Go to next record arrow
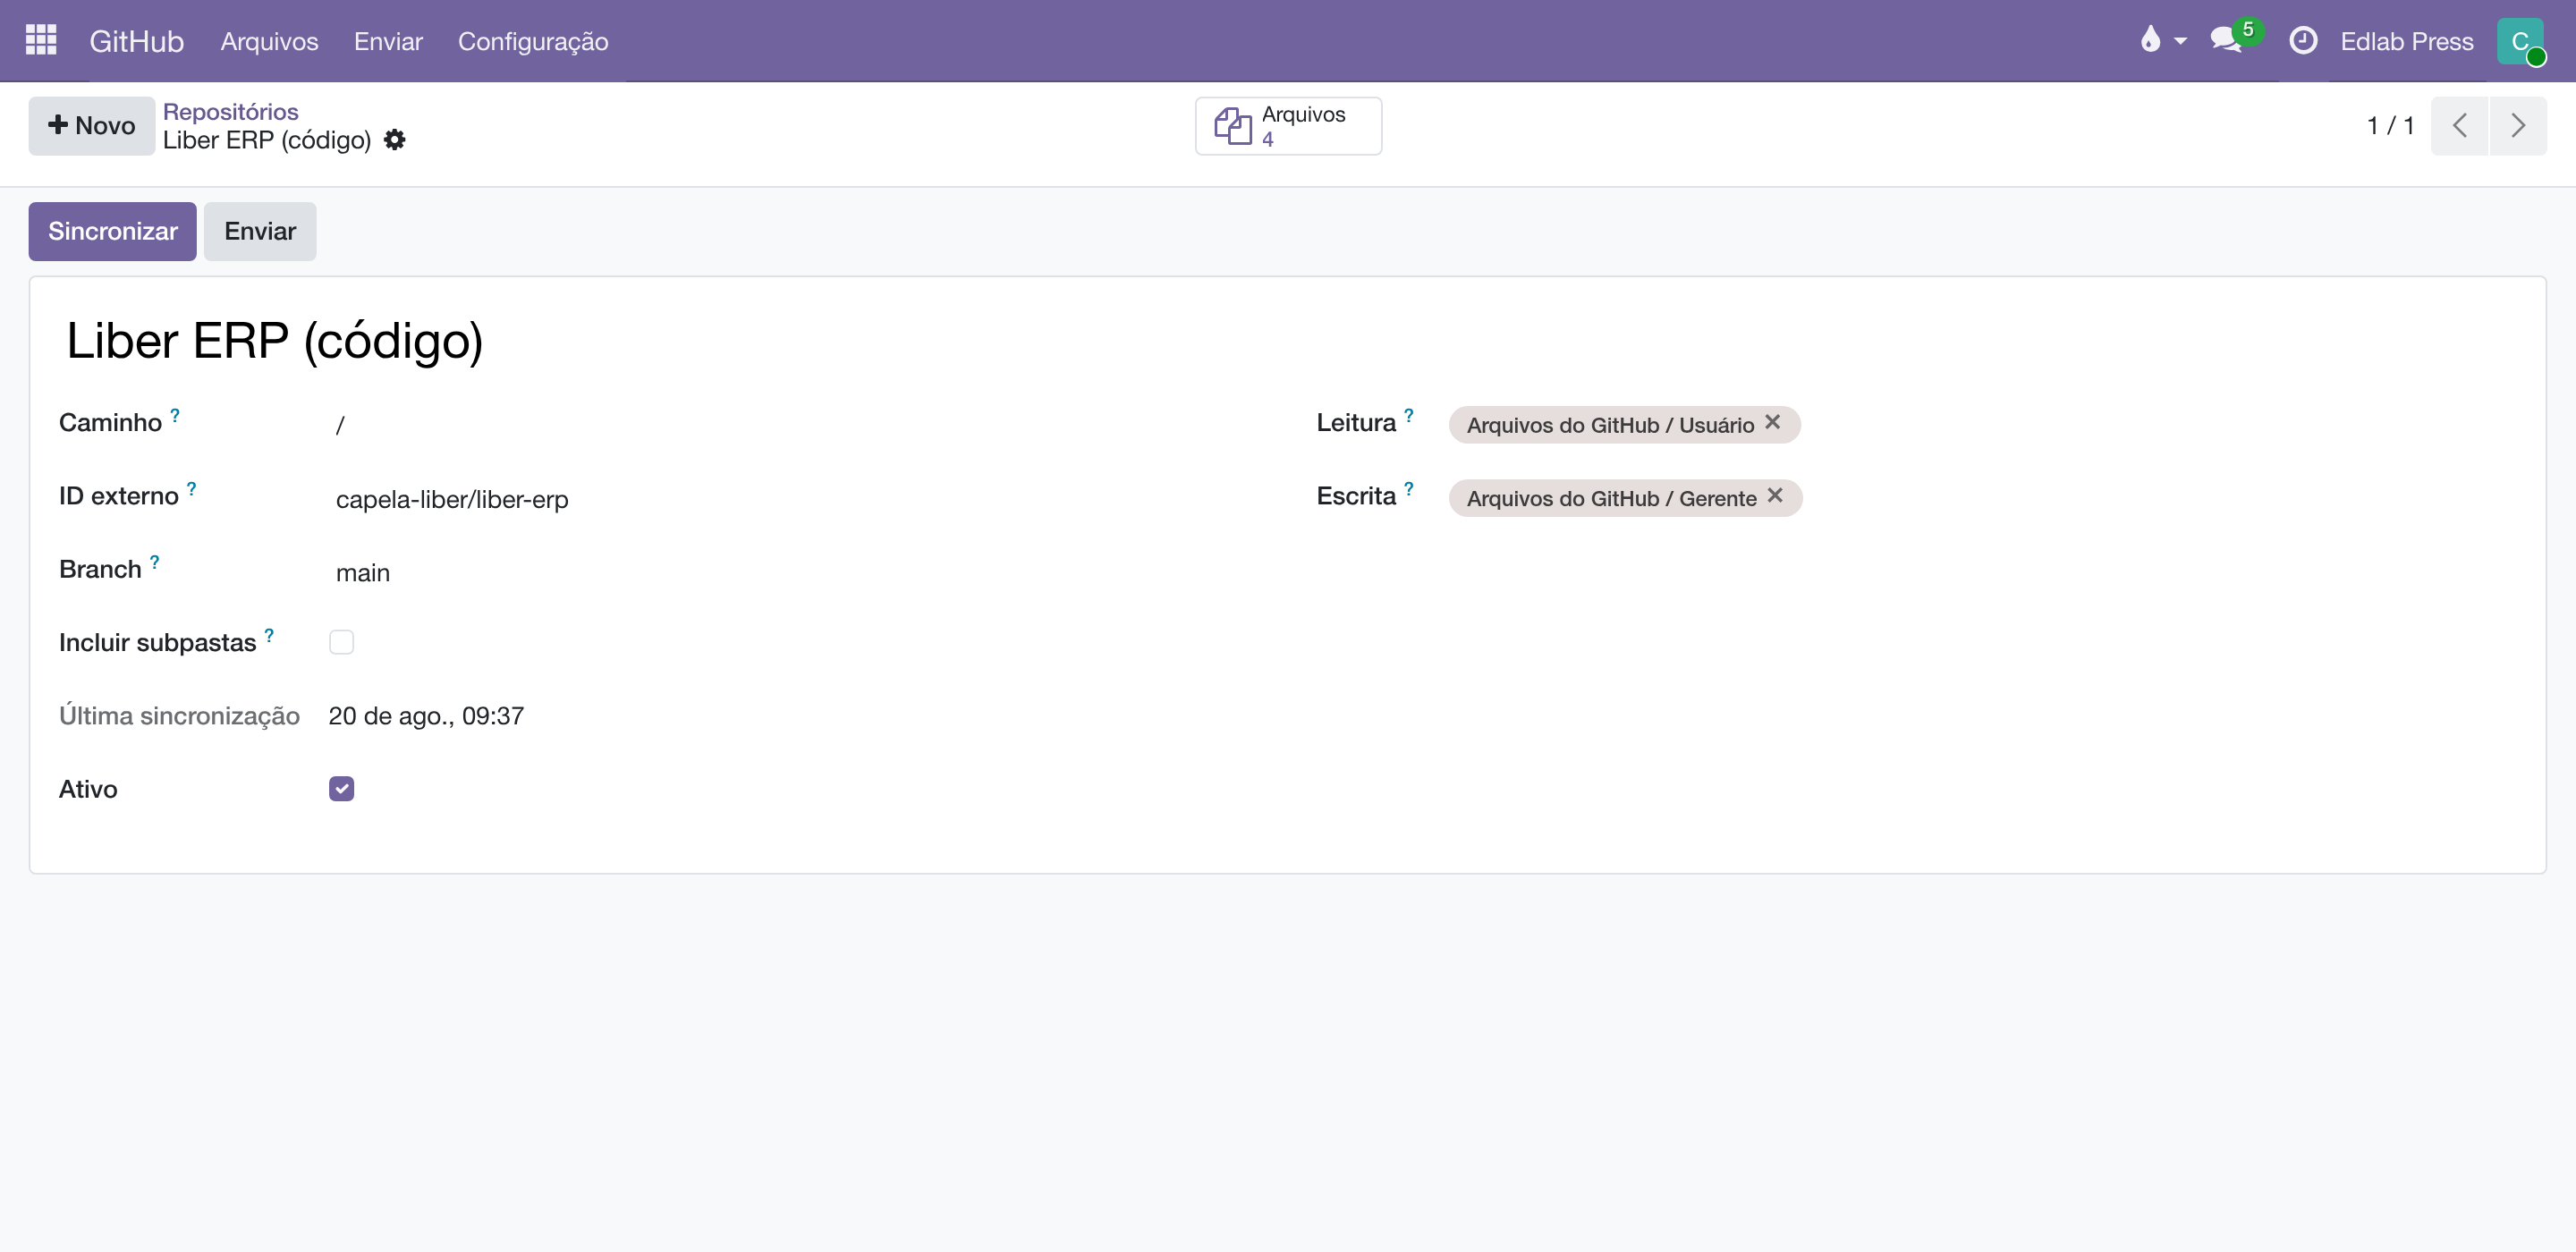 [x=2518, y=125]
